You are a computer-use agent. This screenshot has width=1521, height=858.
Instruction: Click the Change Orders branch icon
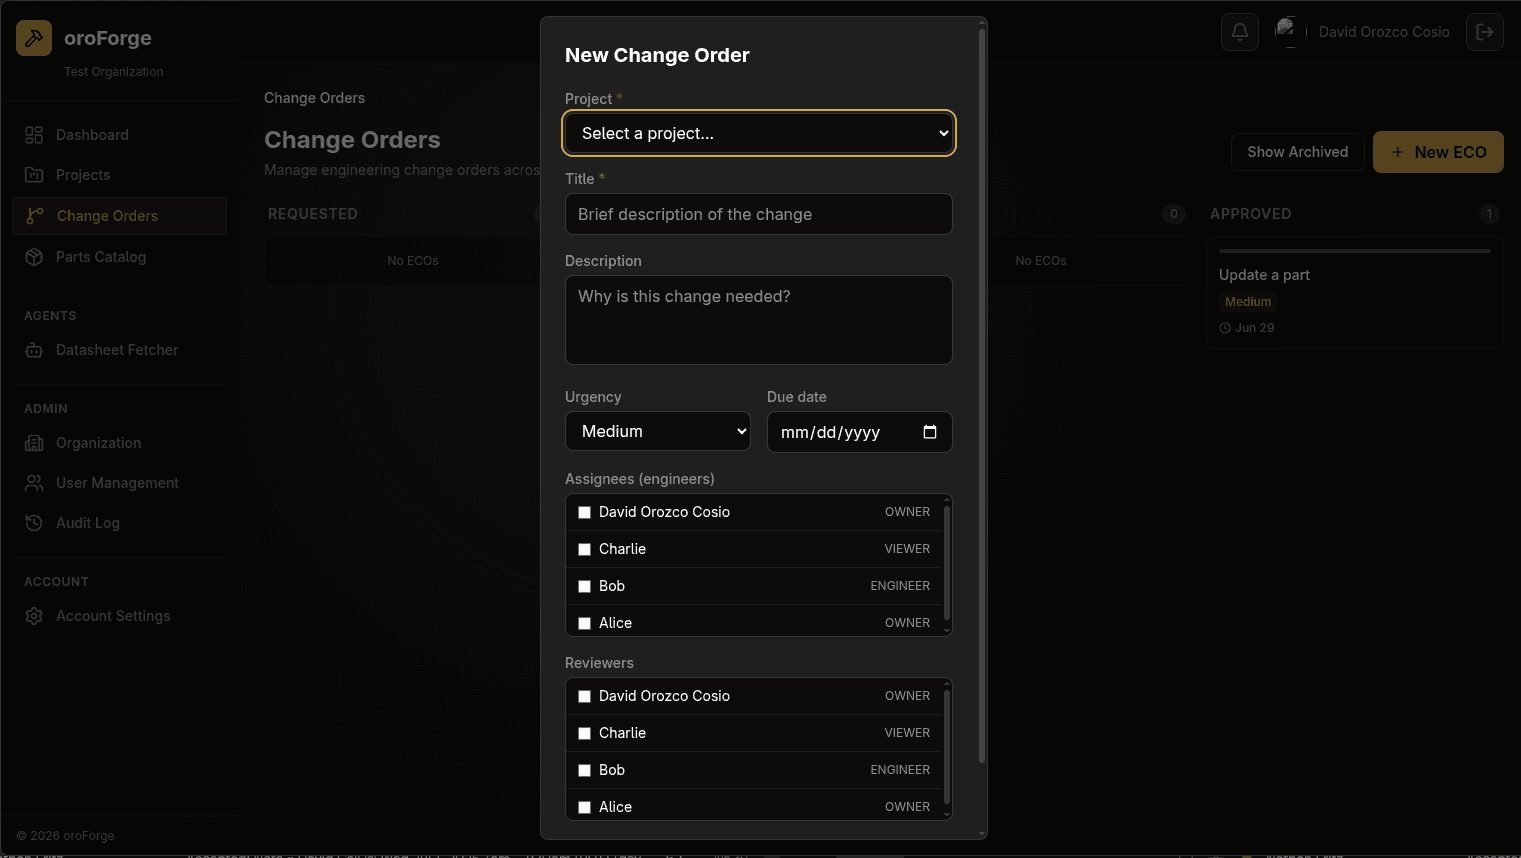[x=35, y=216]
